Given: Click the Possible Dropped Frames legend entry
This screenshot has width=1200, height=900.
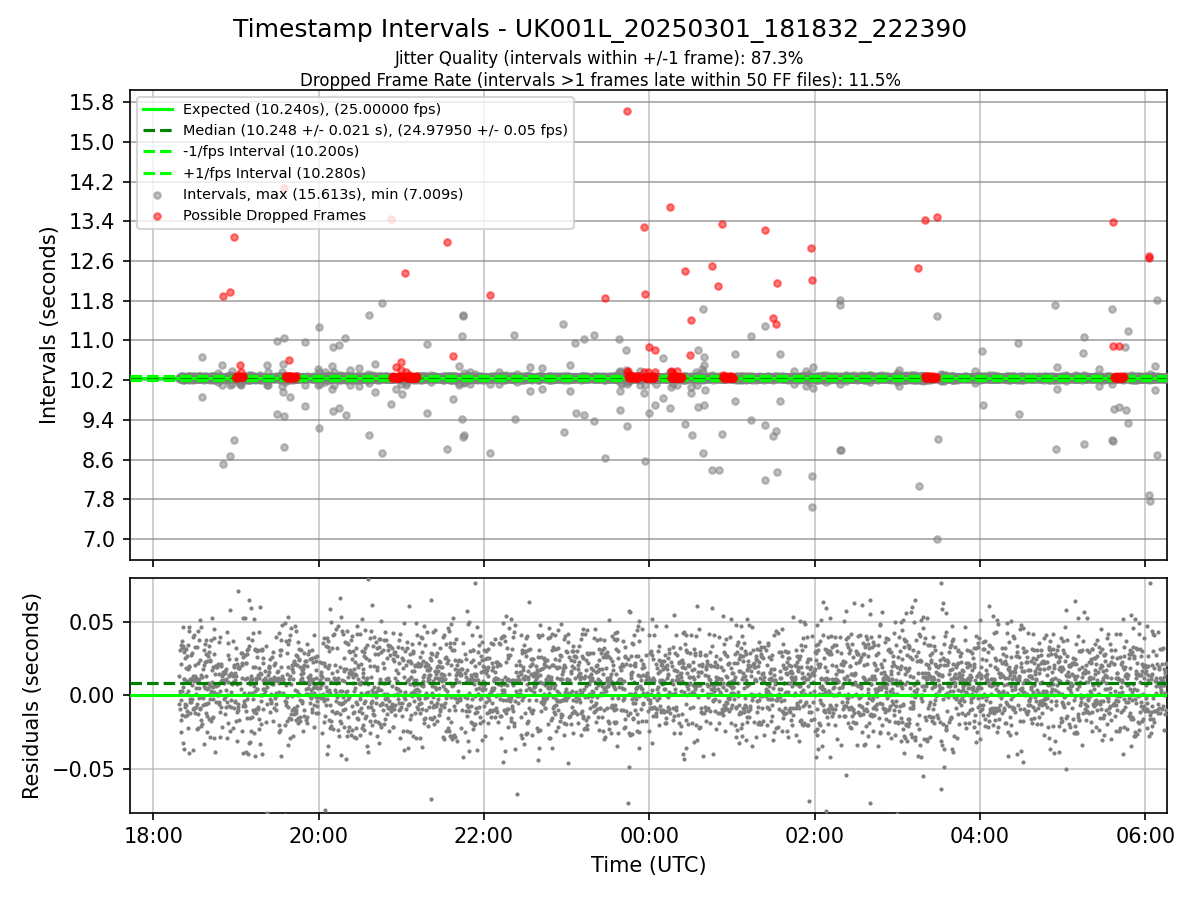Looking at the screenshot, I should [274, 215].
